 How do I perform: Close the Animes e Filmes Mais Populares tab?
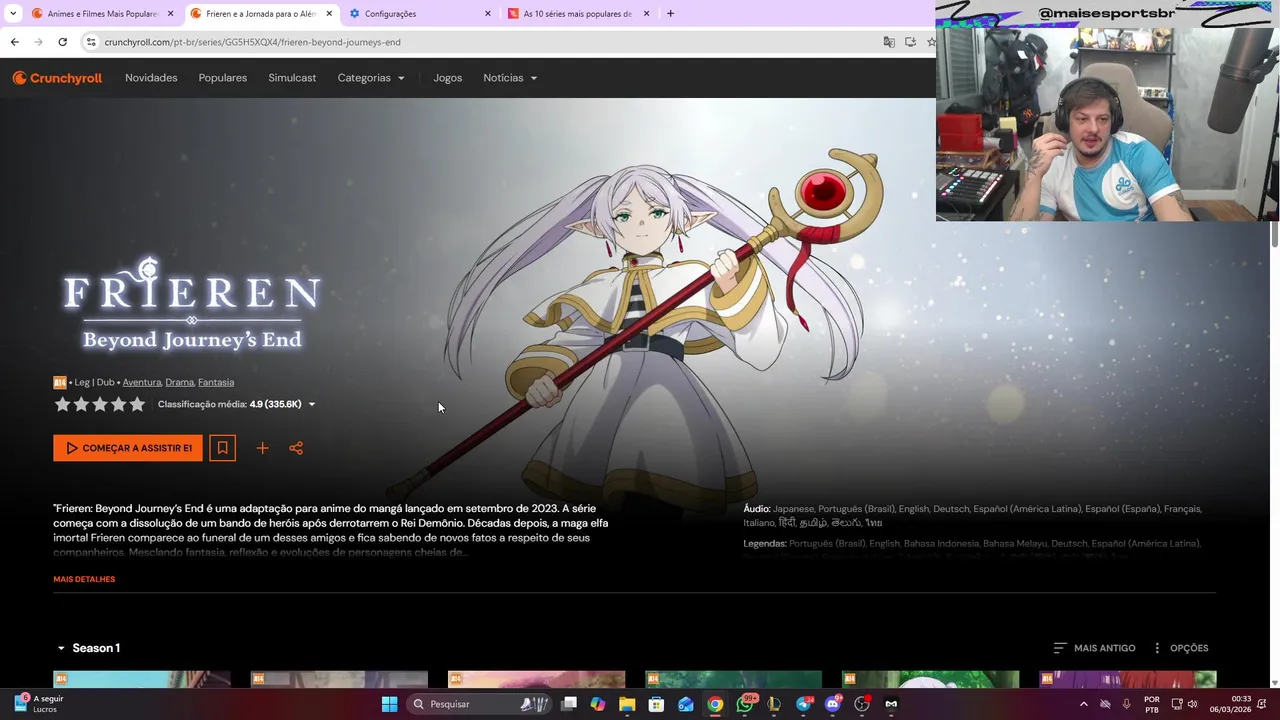(x=170, y=13)
